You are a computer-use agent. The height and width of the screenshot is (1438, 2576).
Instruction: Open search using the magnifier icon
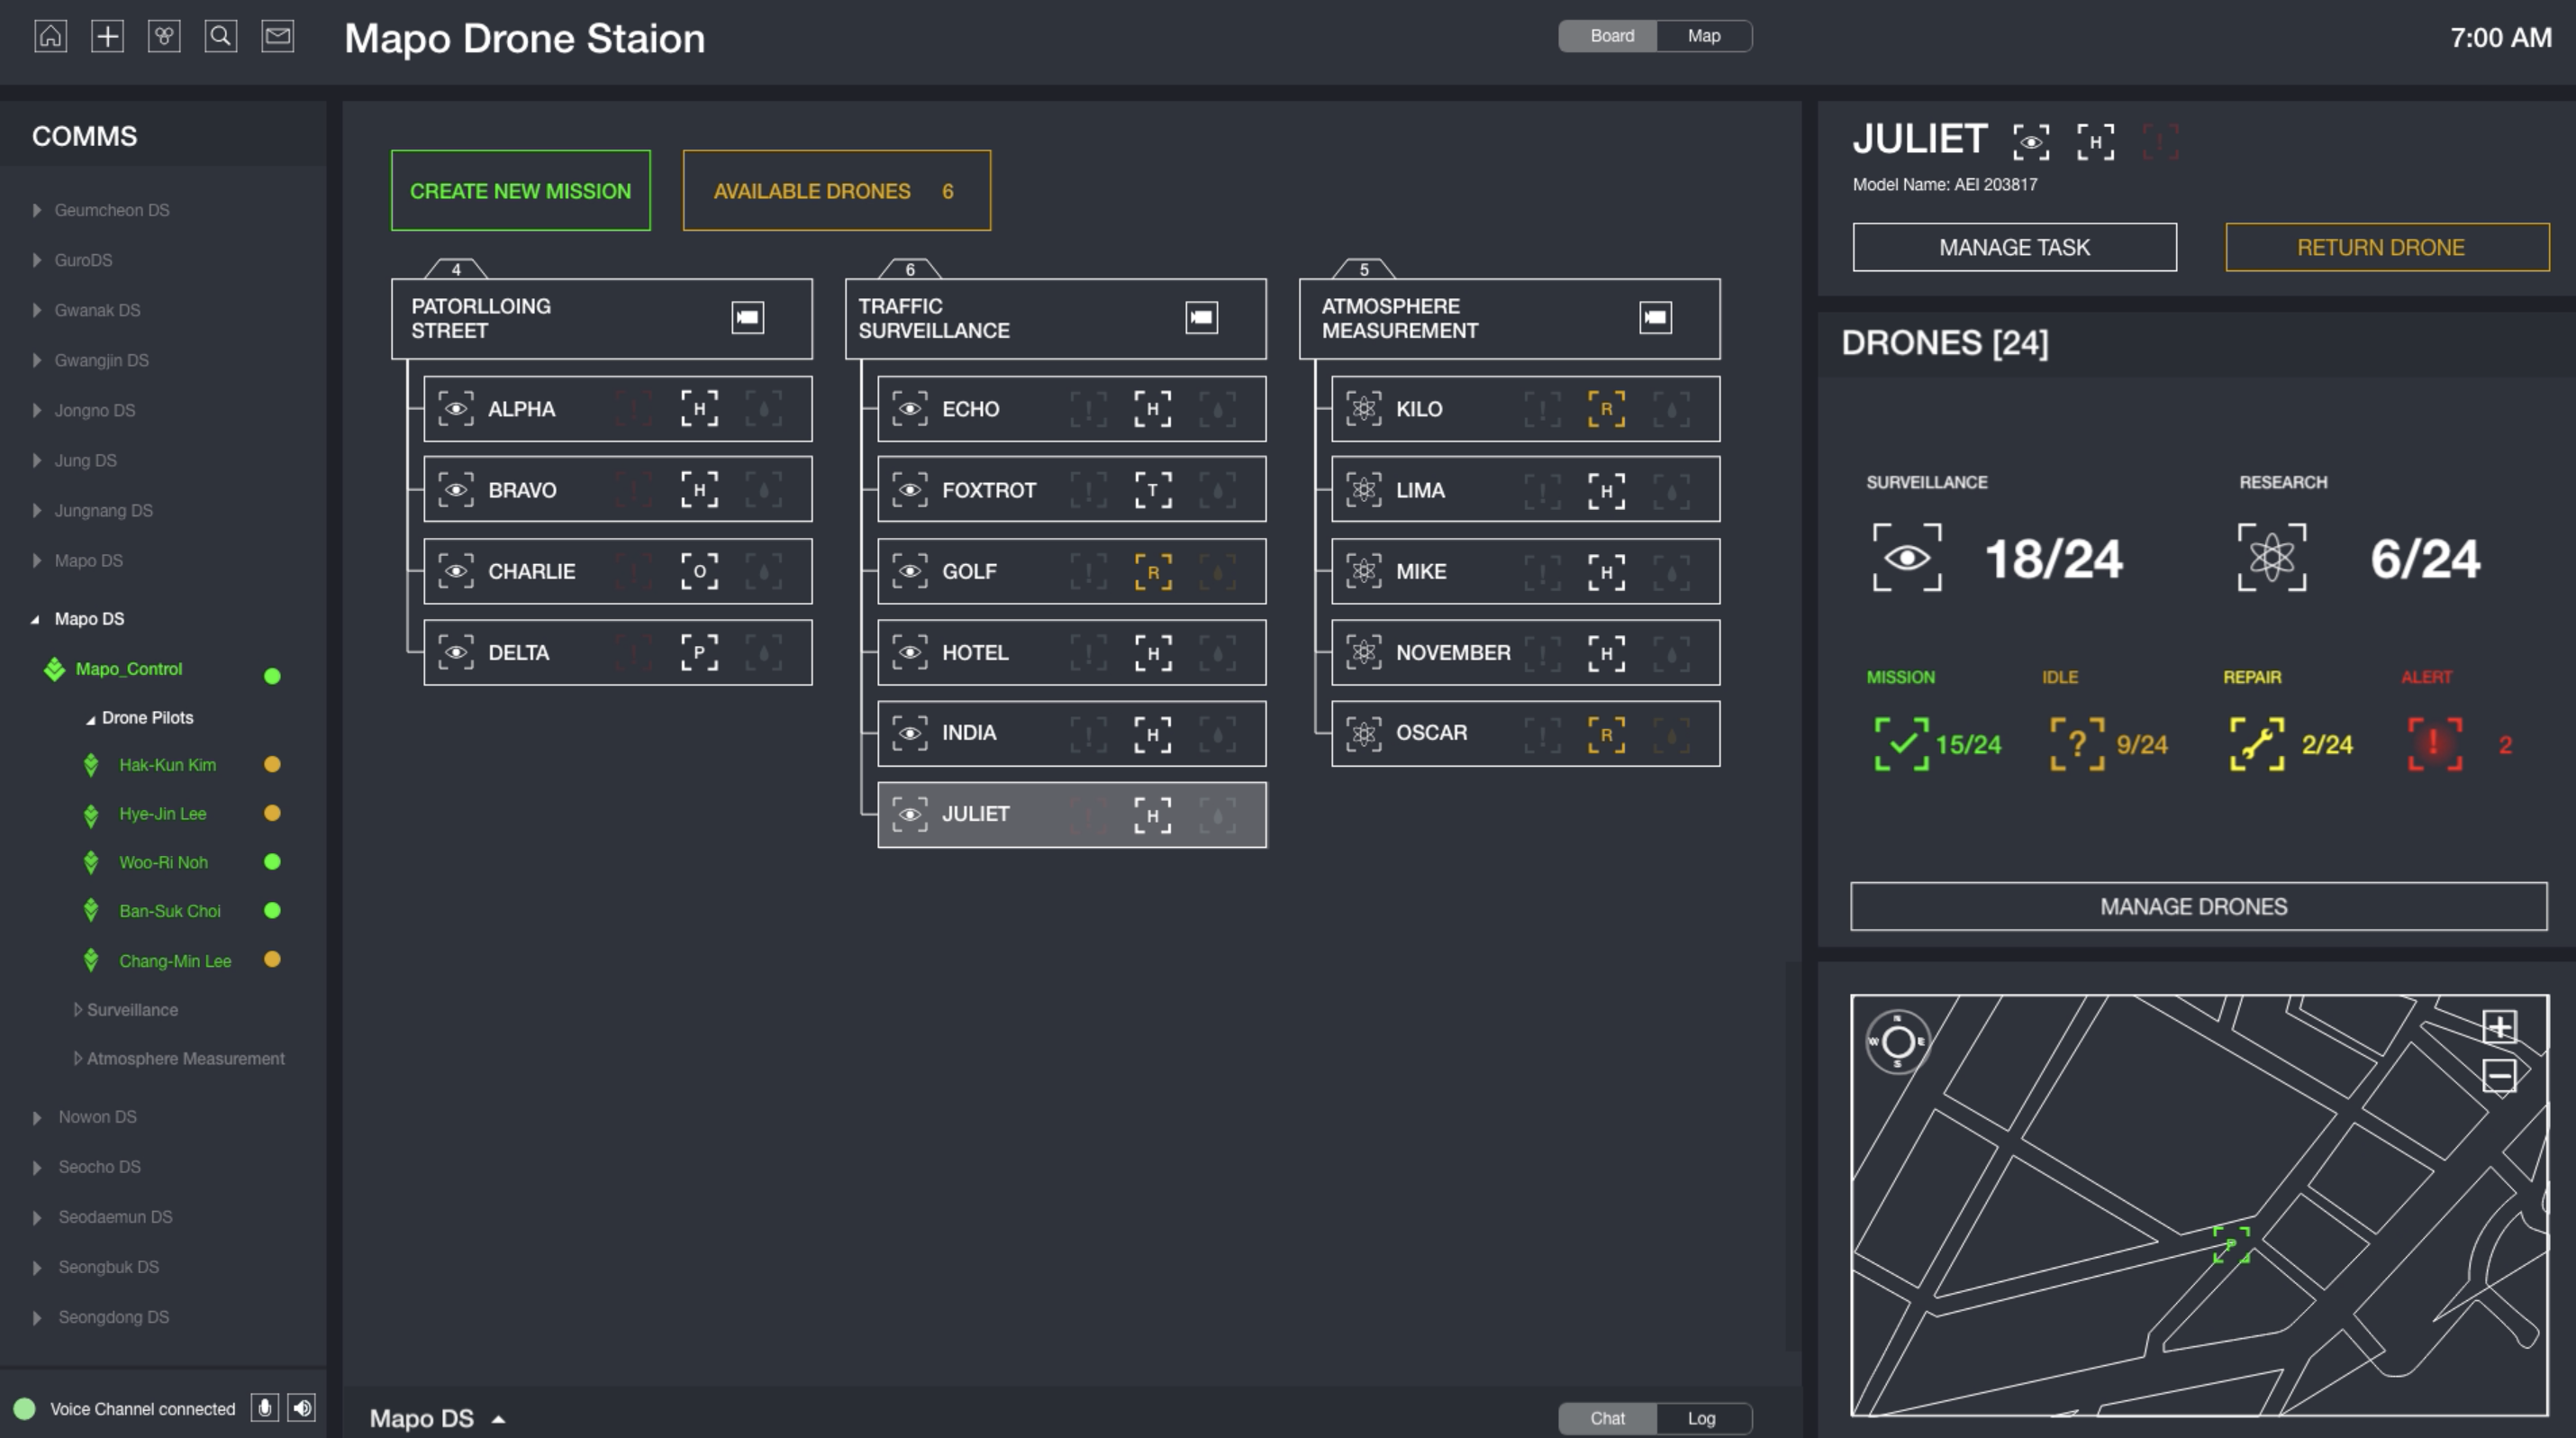(x=221, y=36)
